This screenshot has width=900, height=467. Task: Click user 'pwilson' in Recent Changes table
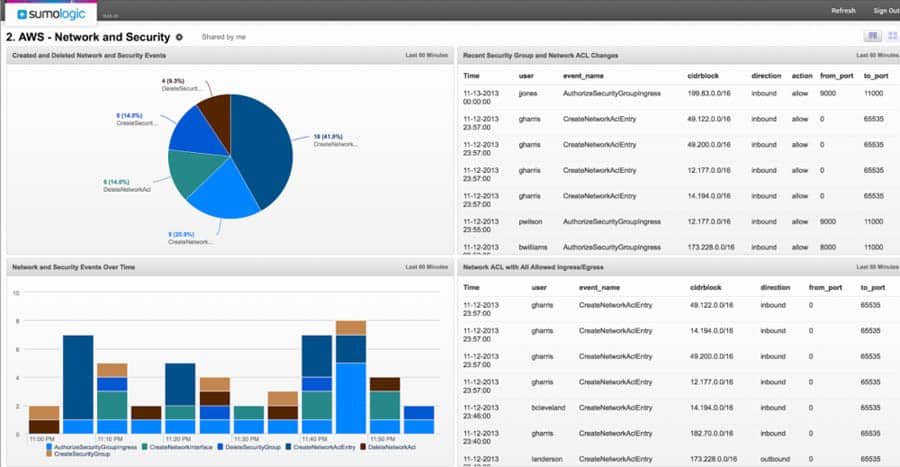(530, 221)
